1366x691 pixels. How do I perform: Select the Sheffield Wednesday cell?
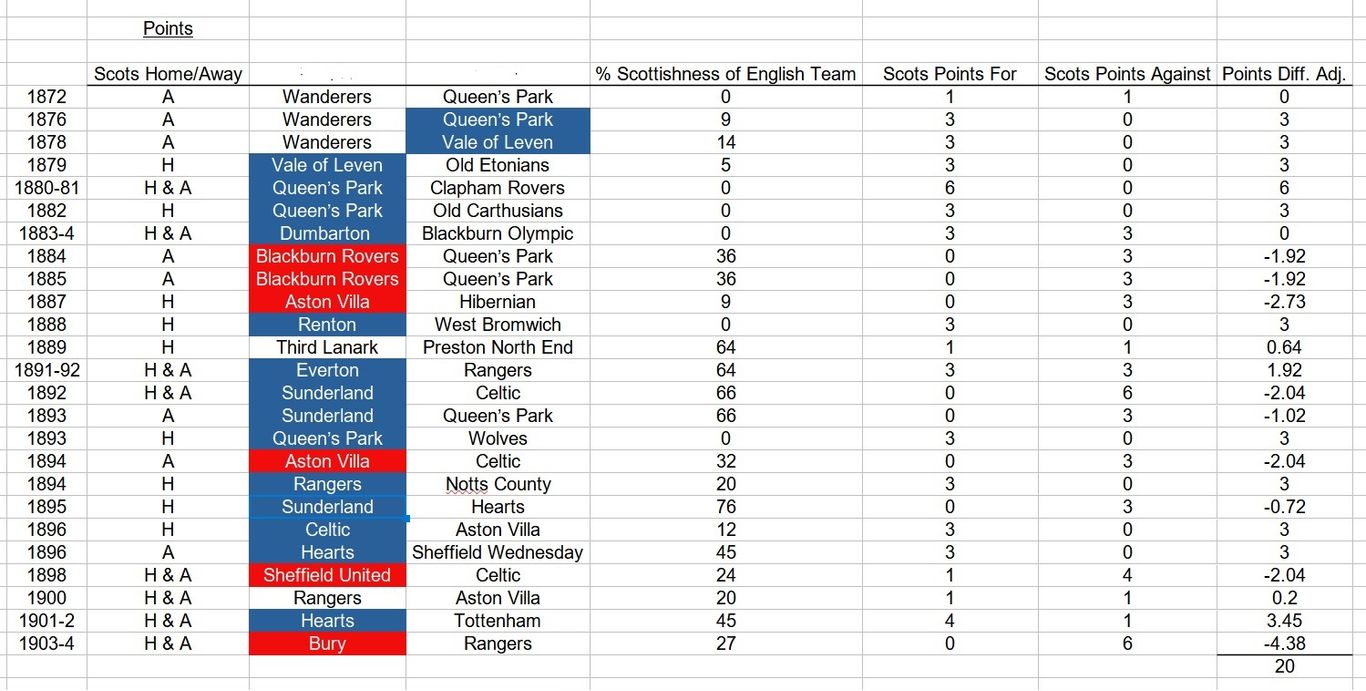pos(498,552)
